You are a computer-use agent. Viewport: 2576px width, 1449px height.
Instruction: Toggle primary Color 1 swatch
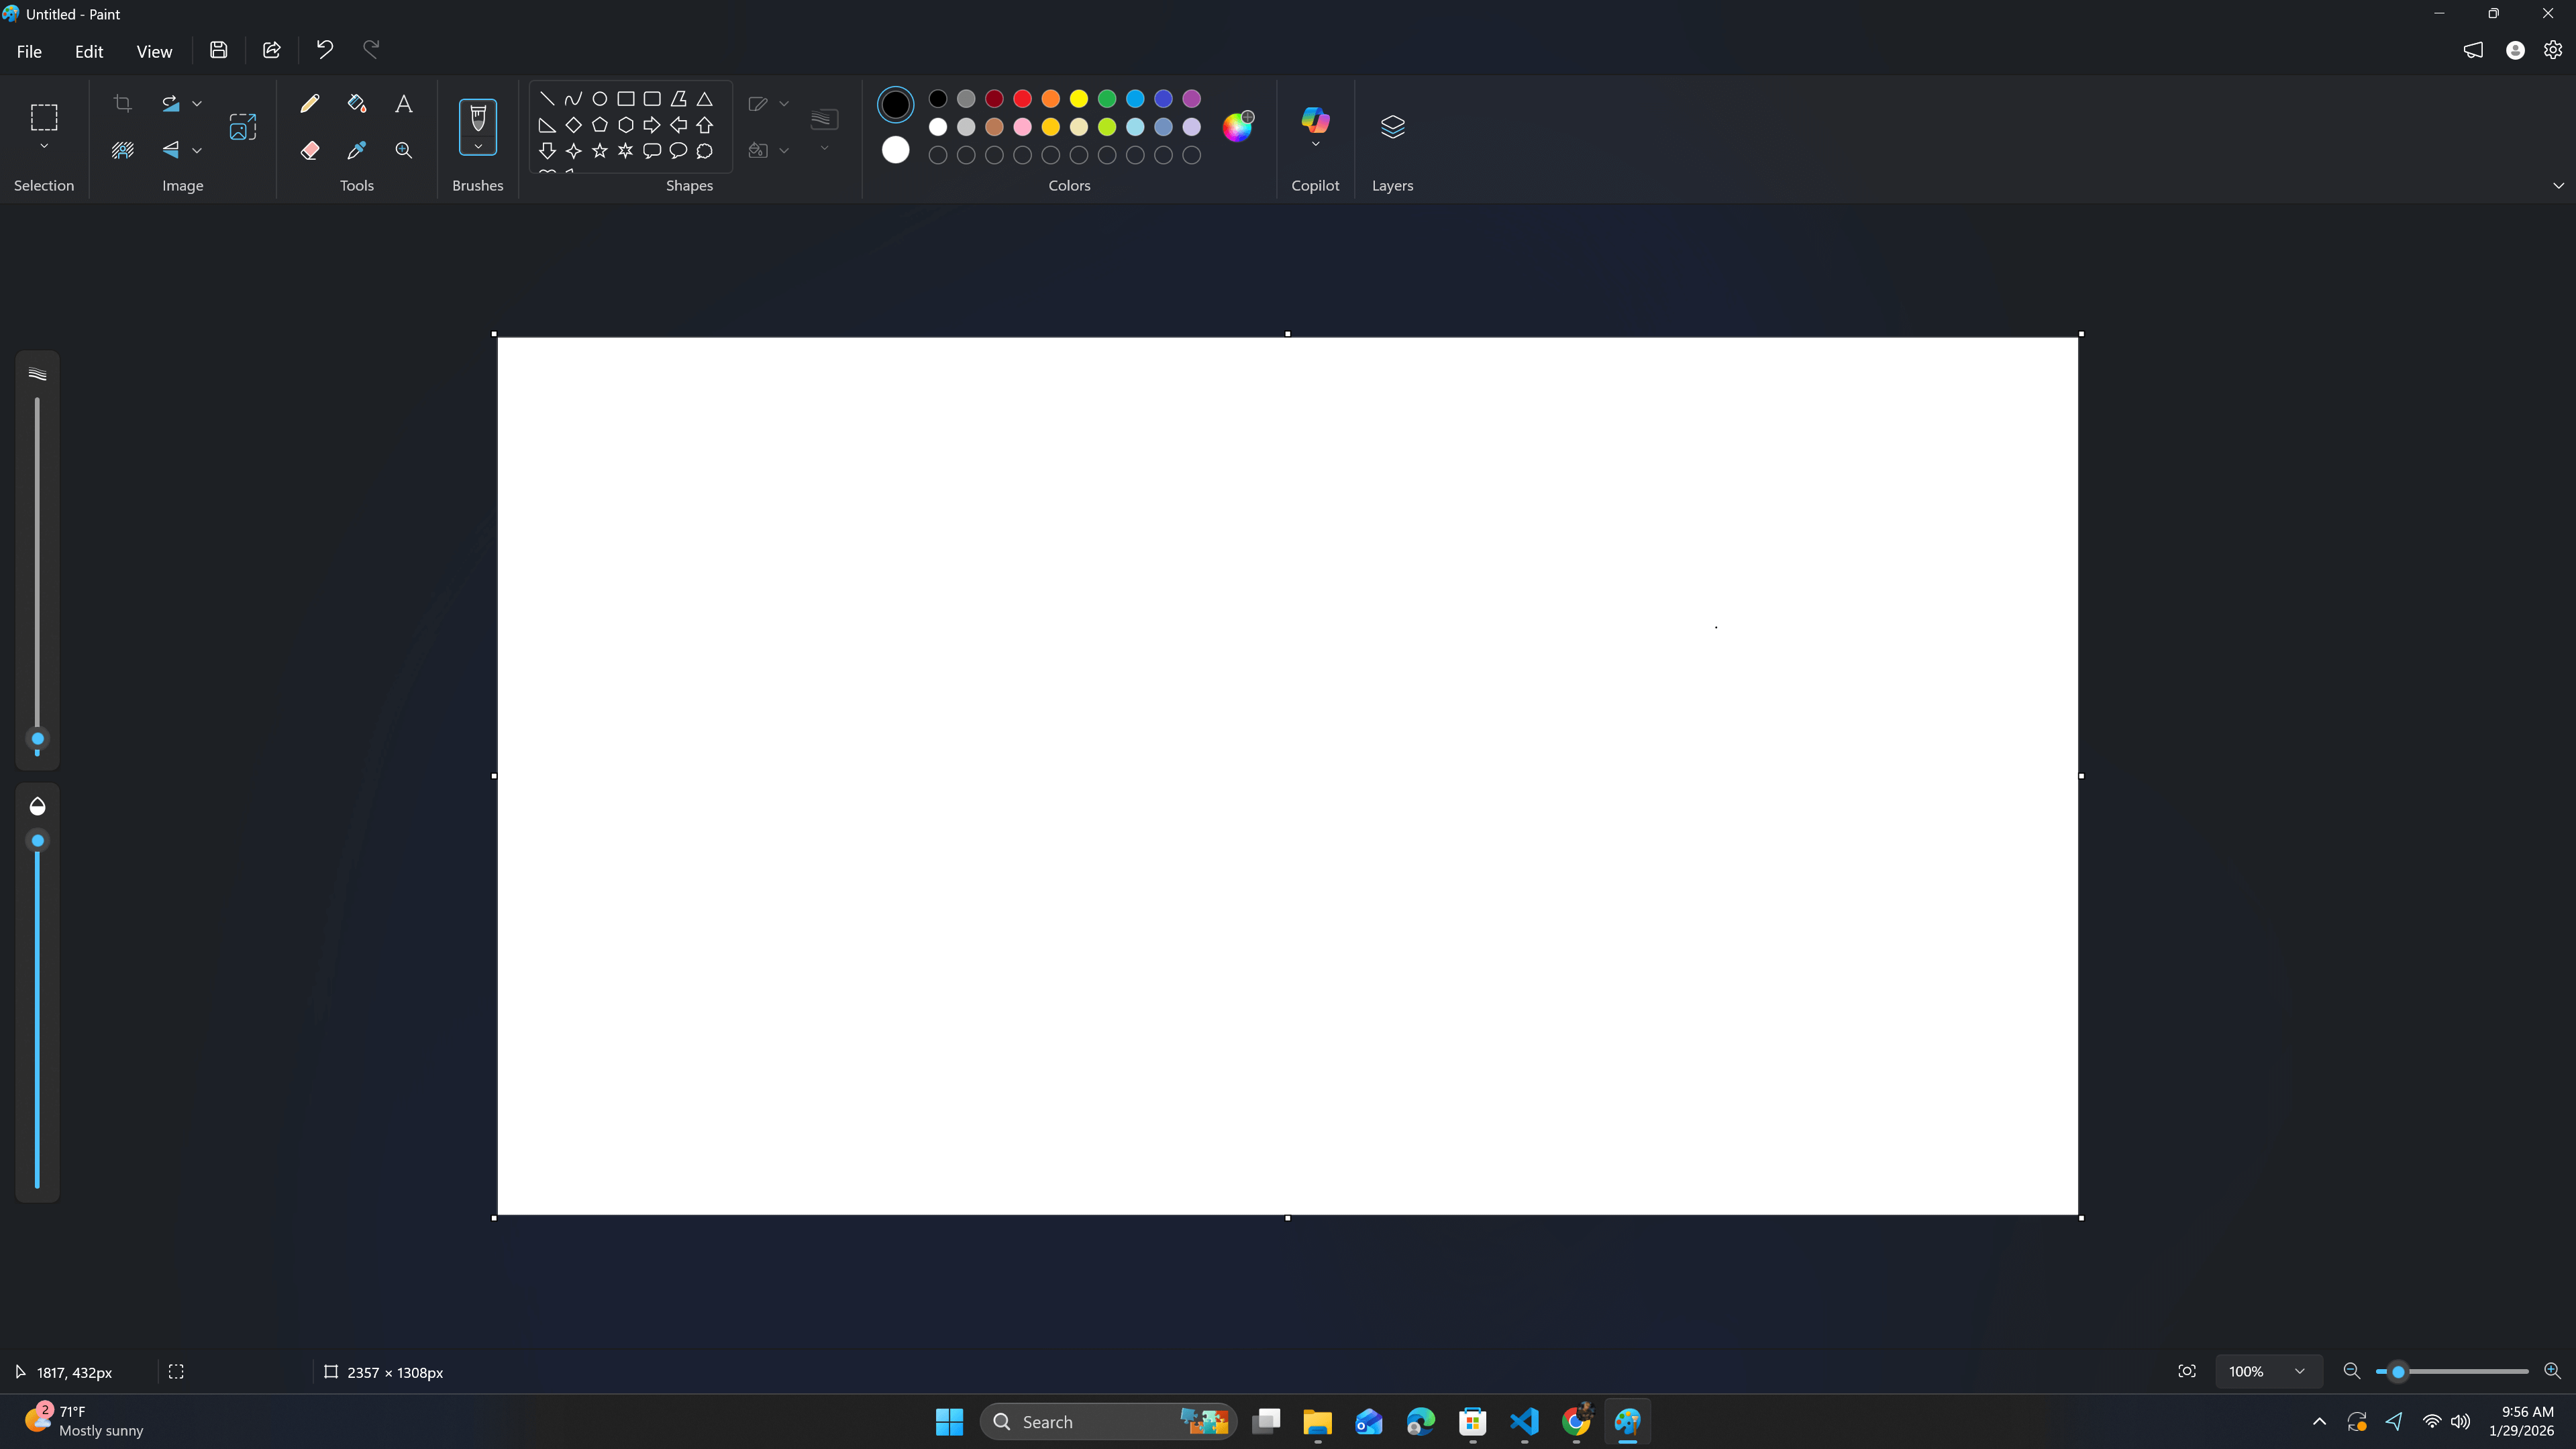[x=895, y=104]
